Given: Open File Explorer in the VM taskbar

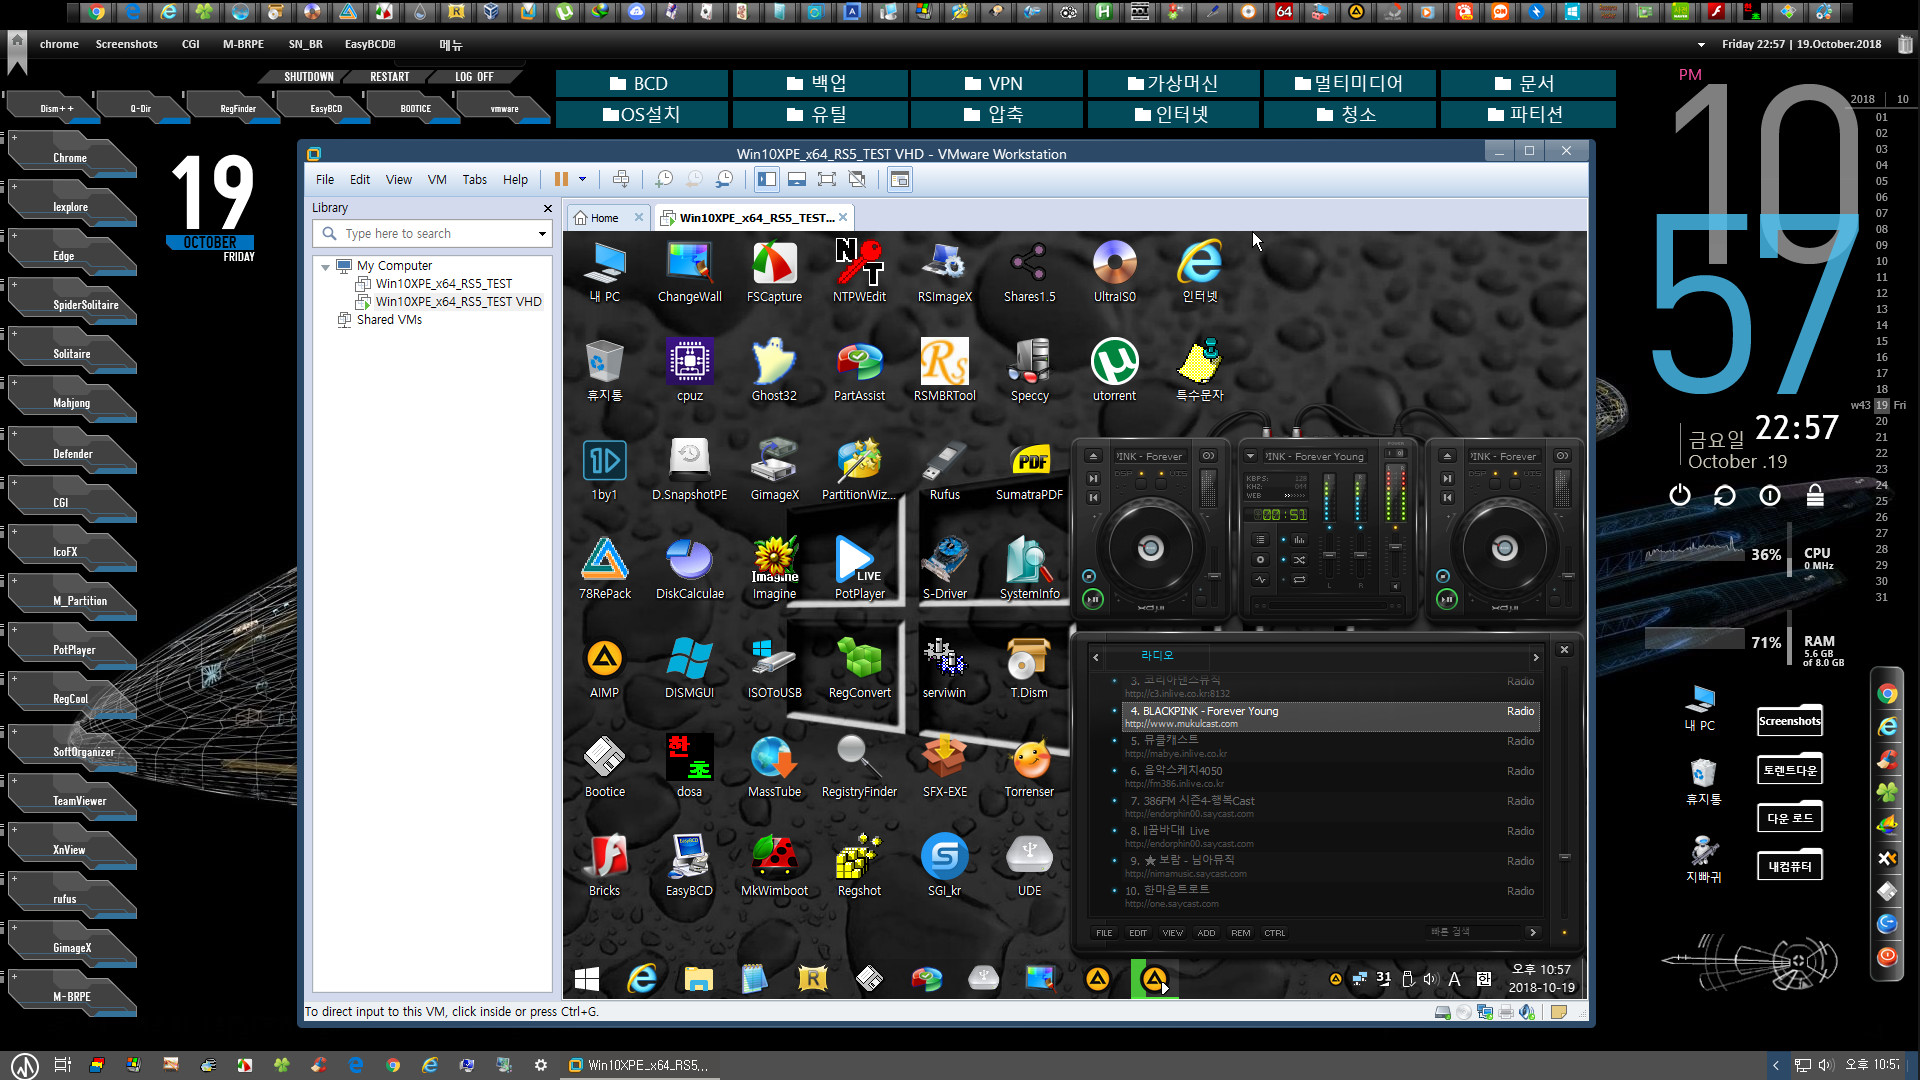Looking at the screenshot, I should point(698,979).
